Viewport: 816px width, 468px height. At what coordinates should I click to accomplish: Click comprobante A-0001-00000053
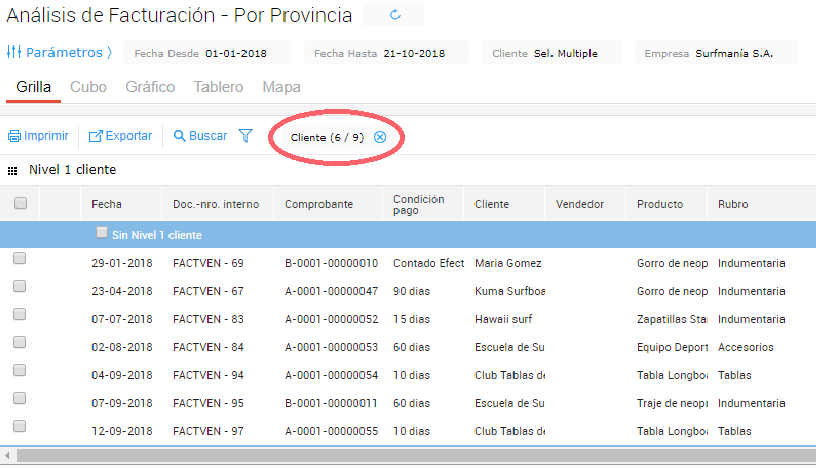click(x=332, y=347)
